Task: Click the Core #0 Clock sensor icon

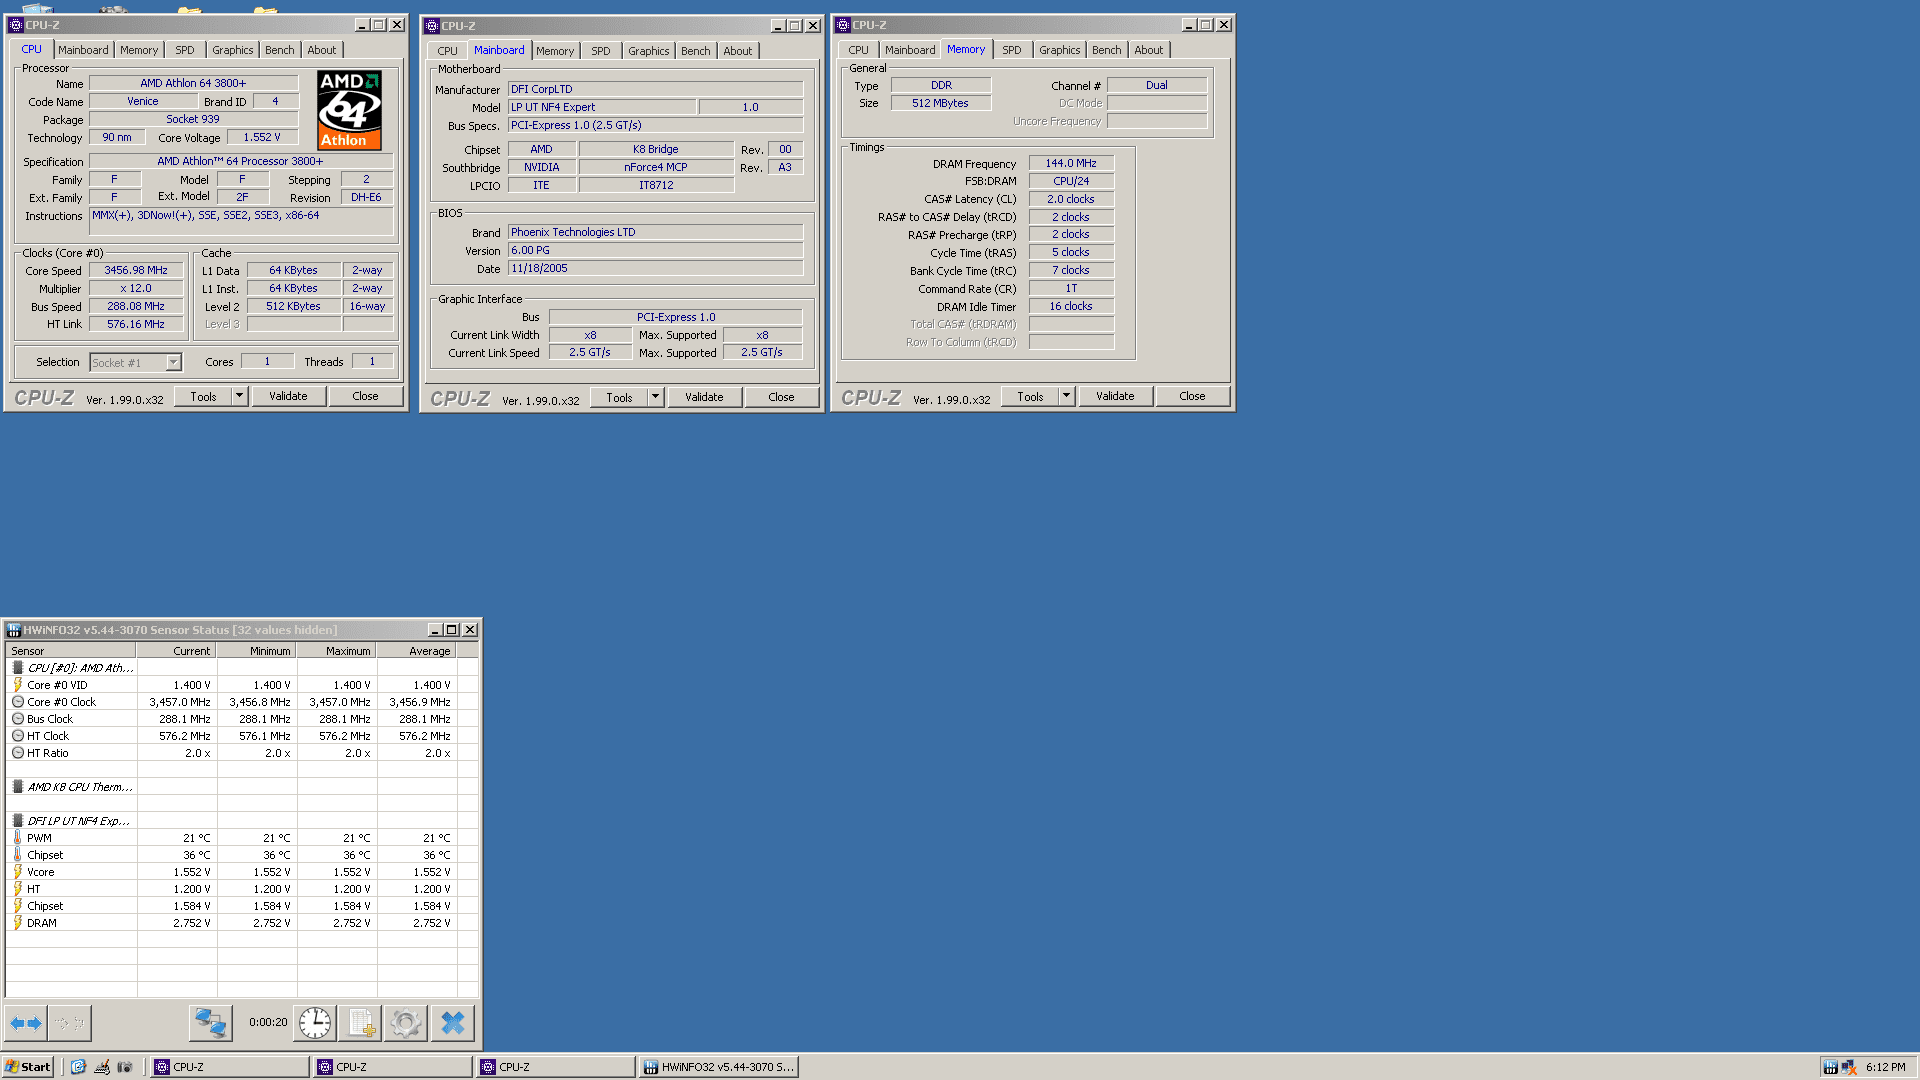Action: pos(18,702)
